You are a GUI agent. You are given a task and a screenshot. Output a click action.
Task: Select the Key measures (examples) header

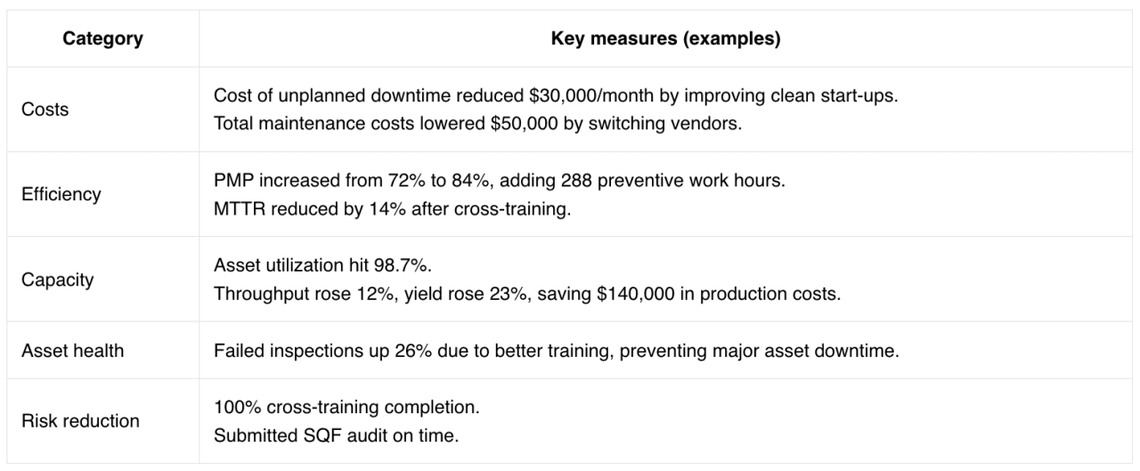[x=666, y=39]
